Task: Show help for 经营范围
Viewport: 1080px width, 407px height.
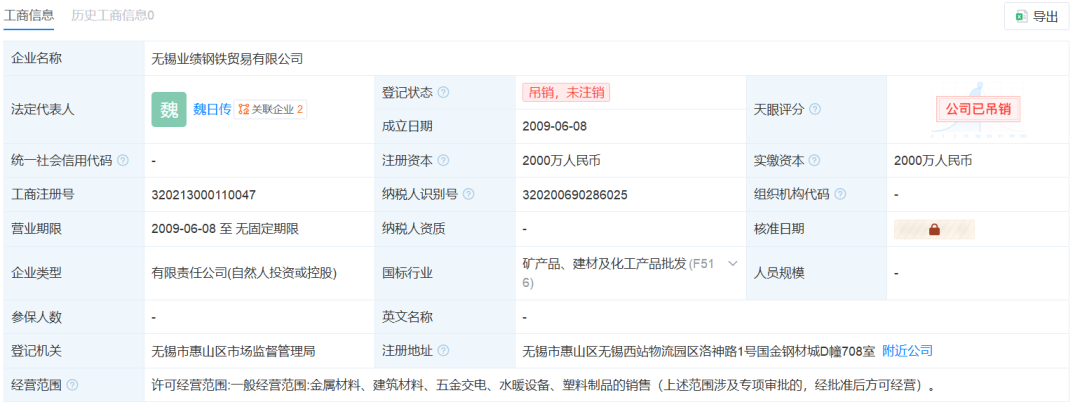Action: point(72,385)
